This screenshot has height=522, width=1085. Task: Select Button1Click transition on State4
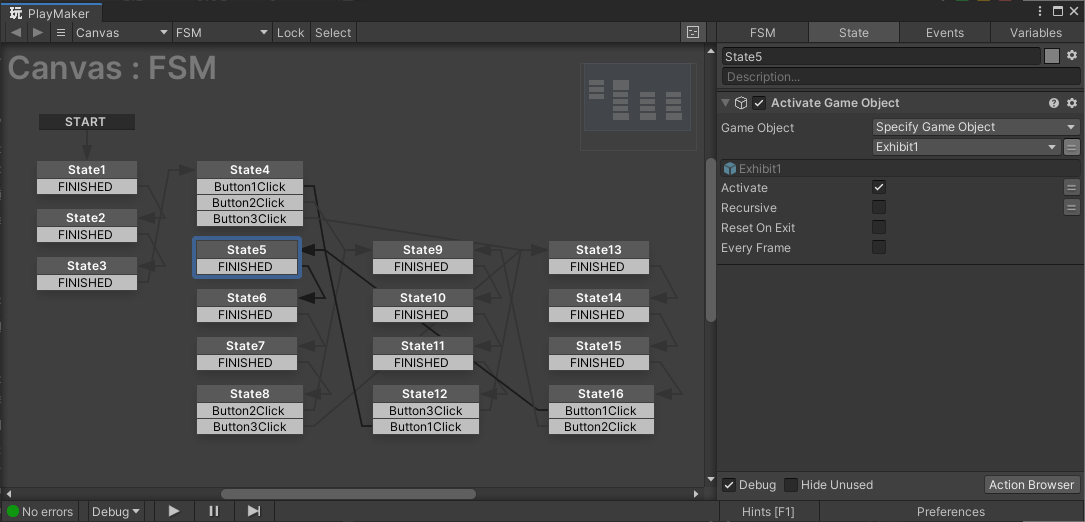pyautogui.click(x=250, y=186)
